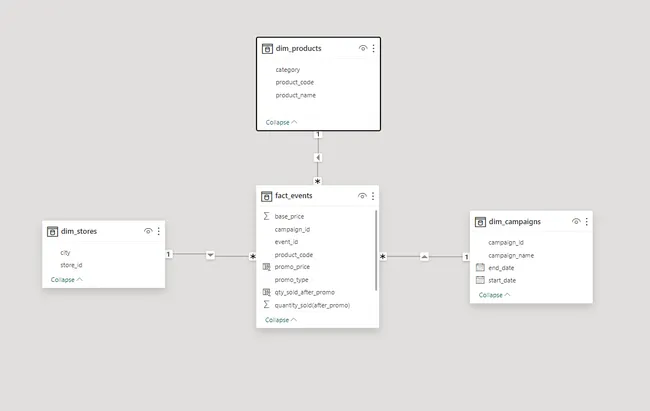Toggle visibility of dim_products table
This screenshot has width=650, height=411.
click(x=363, y=49)
